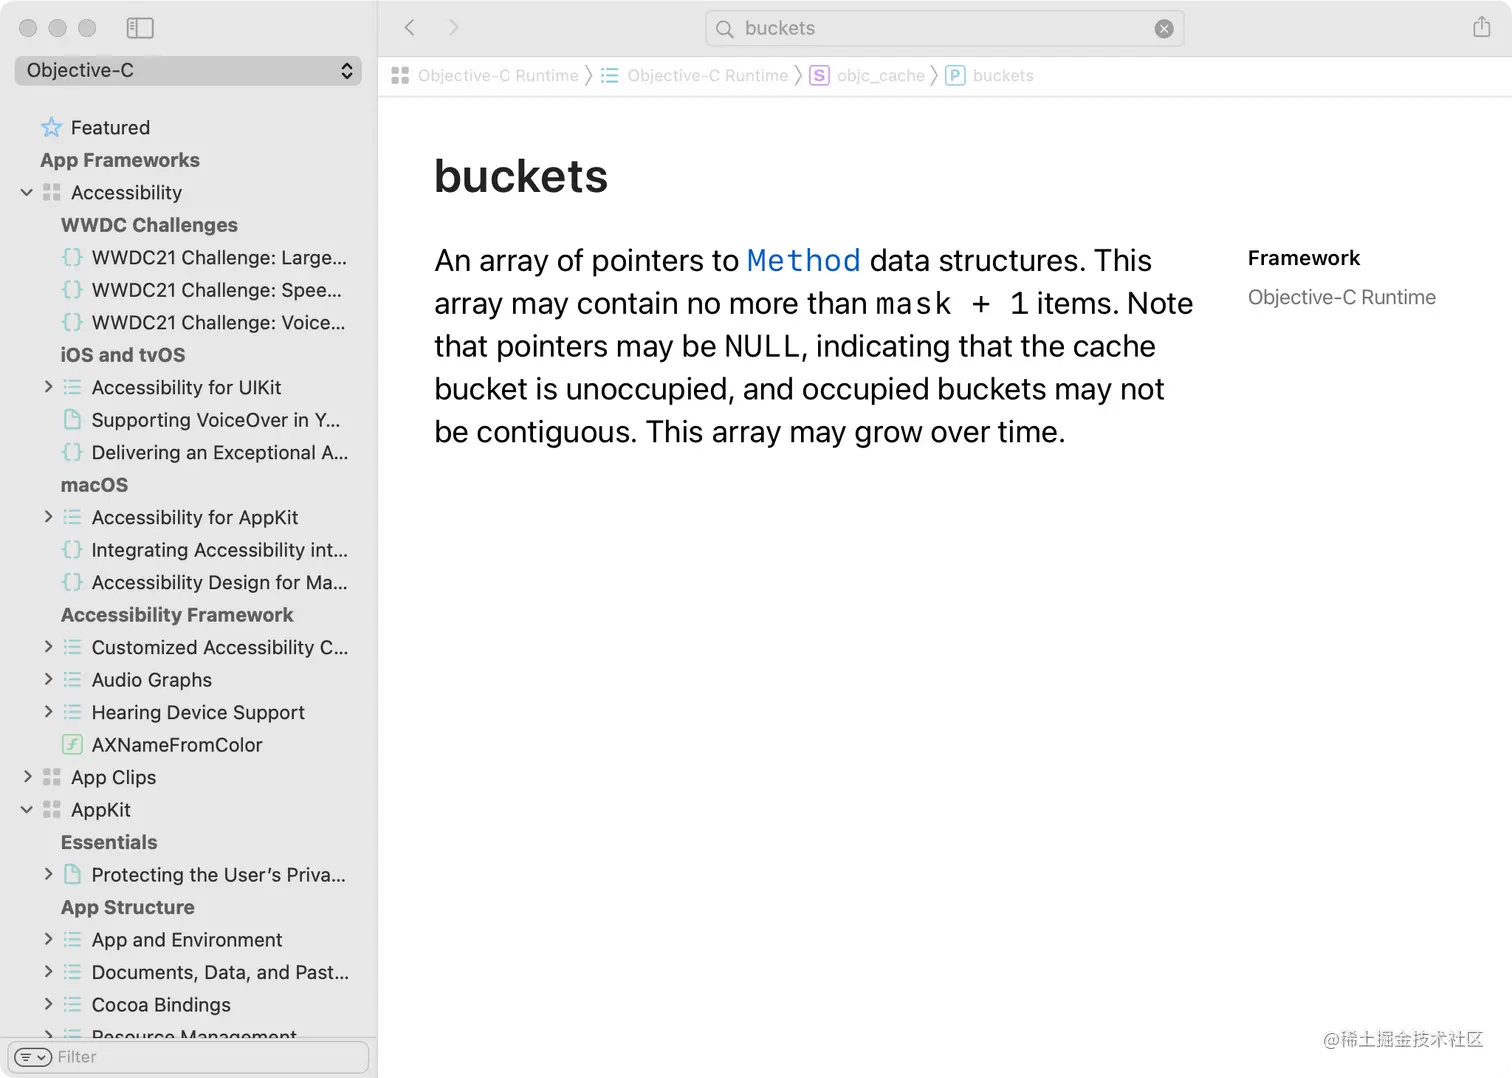
Task: Click the Protecting the User's Privacy document icon
Action: point(72,875)
